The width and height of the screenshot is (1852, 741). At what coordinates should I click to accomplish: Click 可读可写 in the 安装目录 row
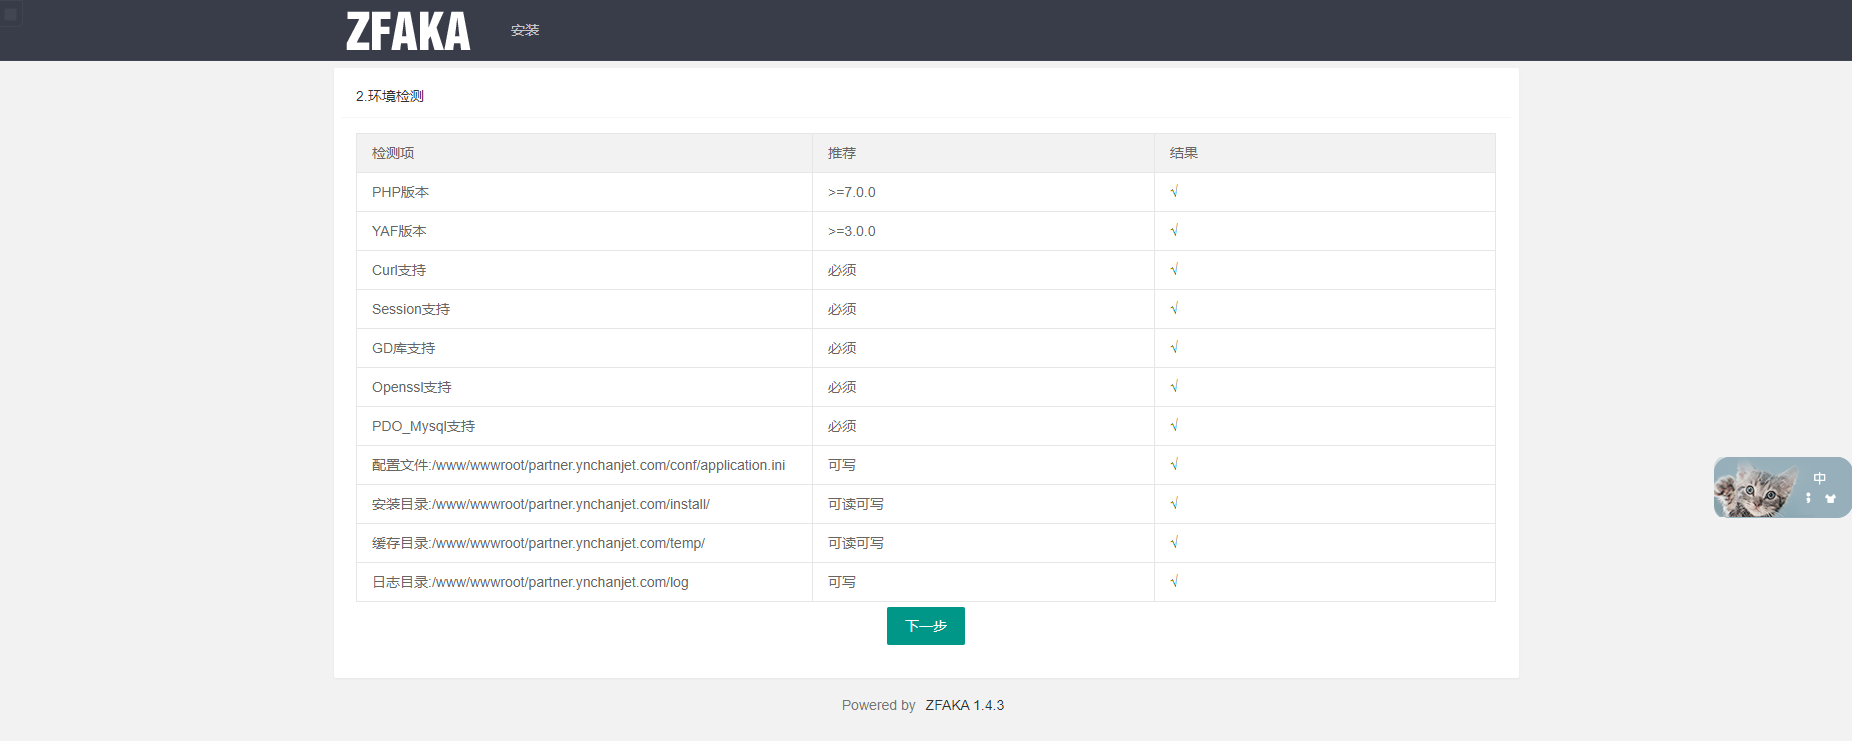[856, 504]
